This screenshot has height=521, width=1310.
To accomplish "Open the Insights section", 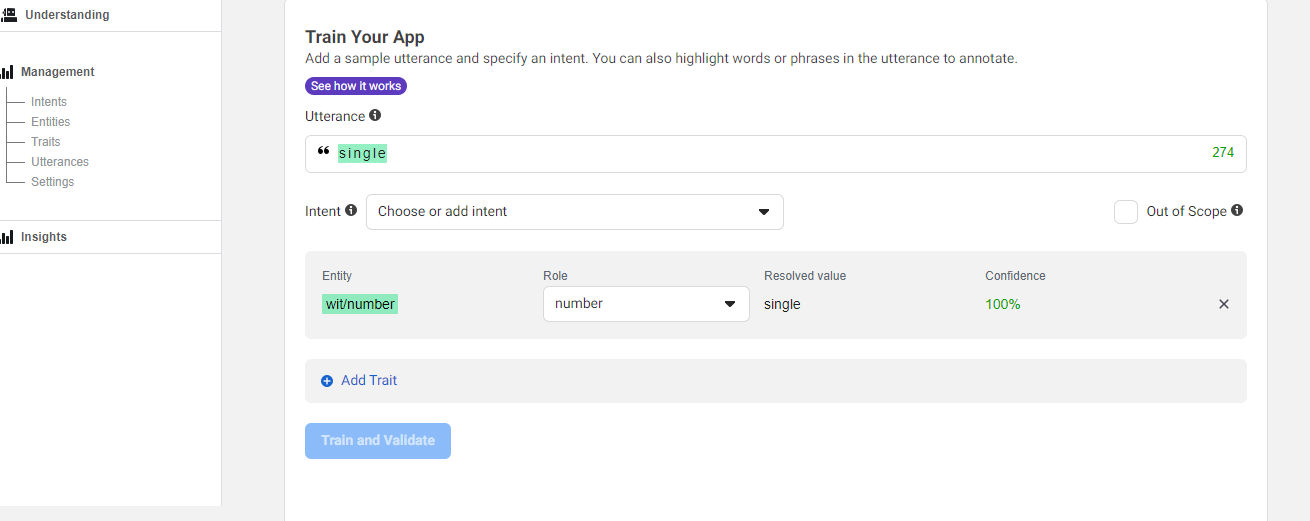I will click(44, 237).
